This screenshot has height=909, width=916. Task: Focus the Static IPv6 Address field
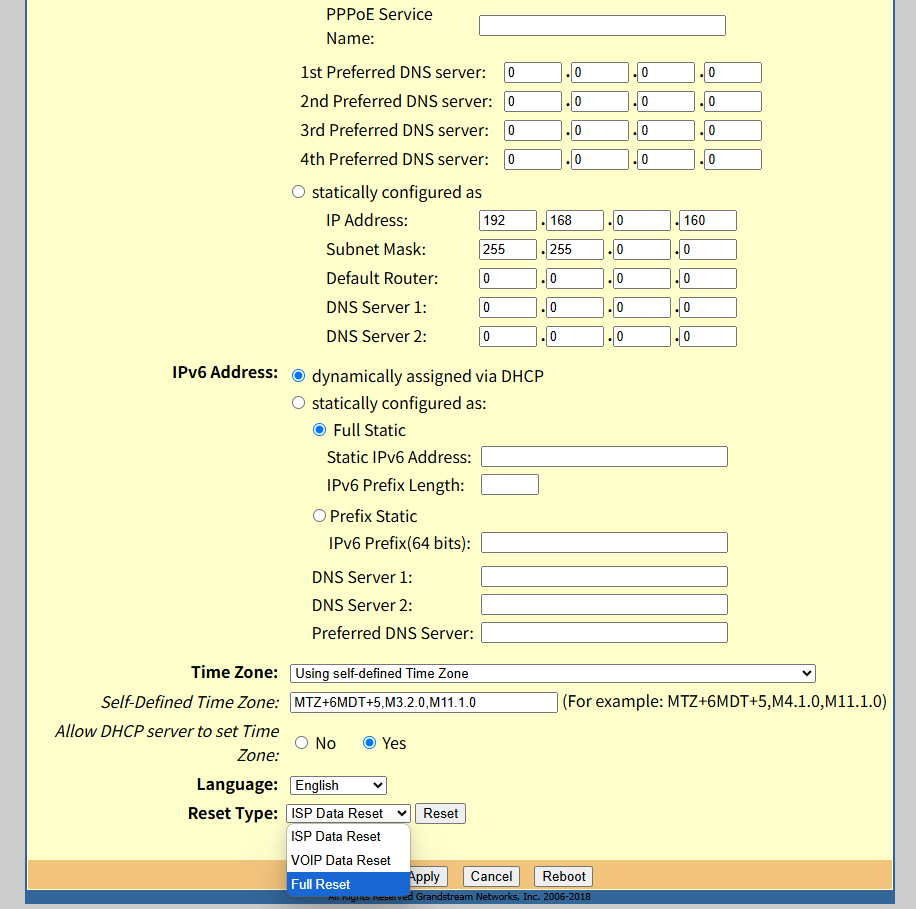point(604,457)
